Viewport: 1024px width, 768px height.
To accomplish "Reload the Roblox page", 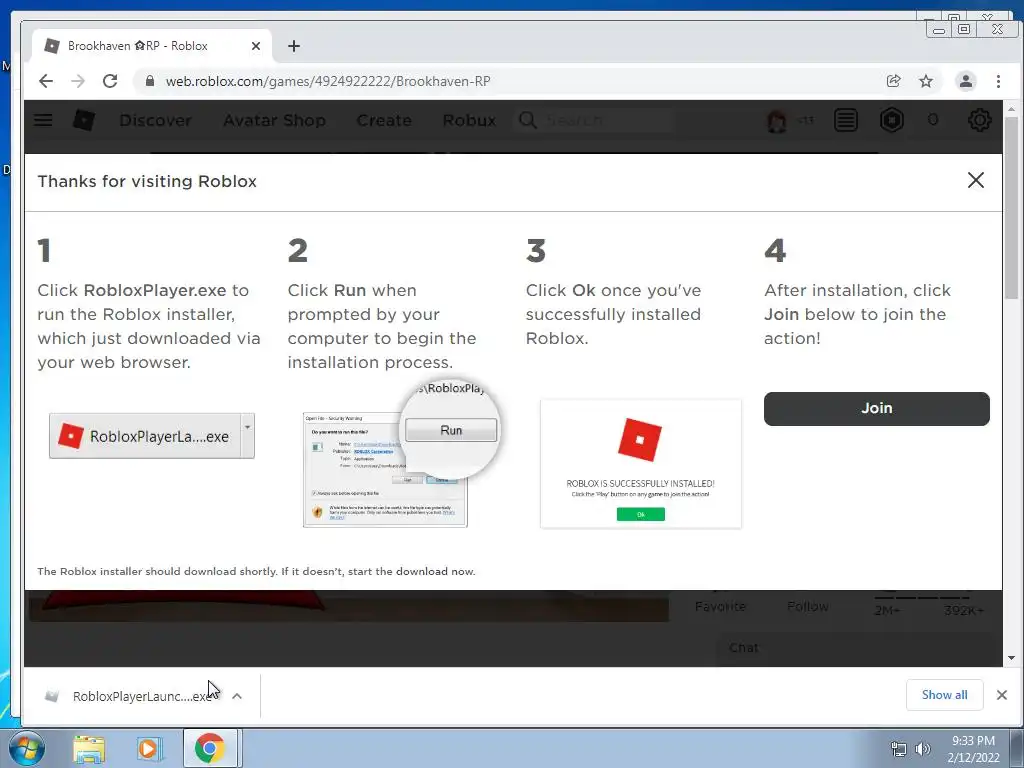I will (110, 81).
